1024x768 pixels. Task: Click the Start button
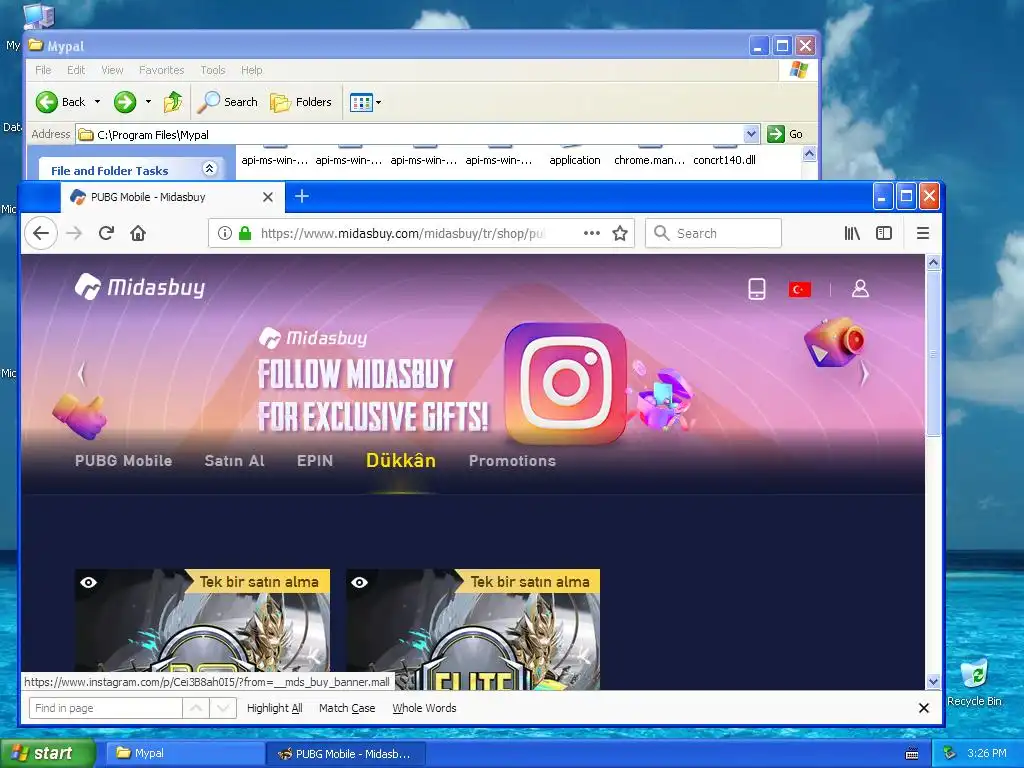[47, 753]
